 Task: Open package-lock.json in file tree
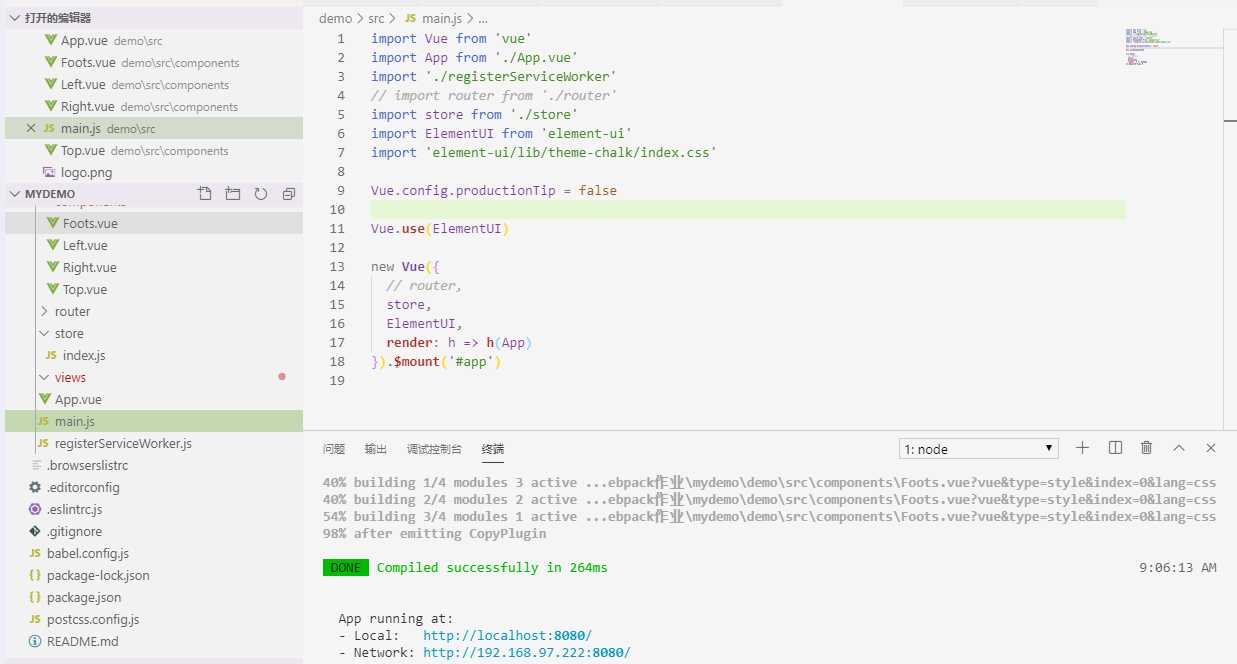point(153,575)
